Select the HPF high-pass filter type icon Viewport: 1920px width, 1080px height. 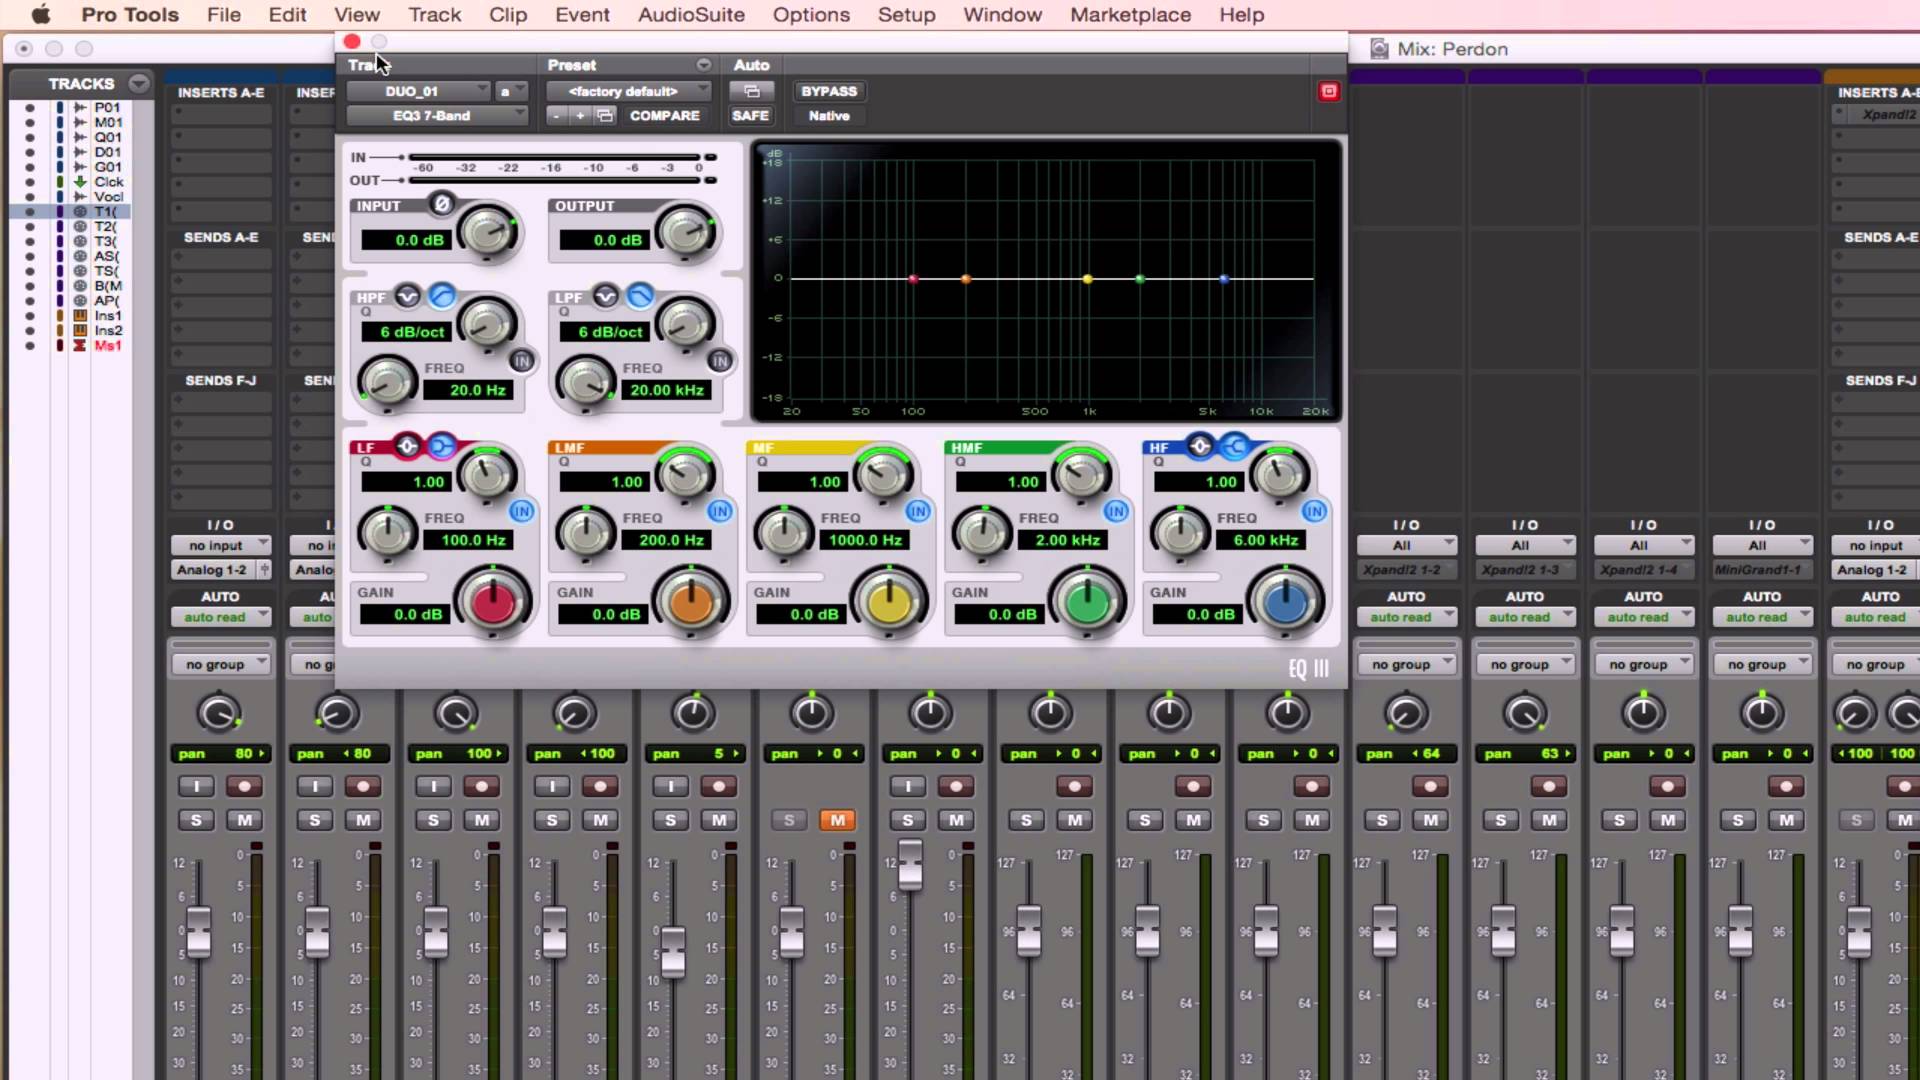(x=441, y=295)
